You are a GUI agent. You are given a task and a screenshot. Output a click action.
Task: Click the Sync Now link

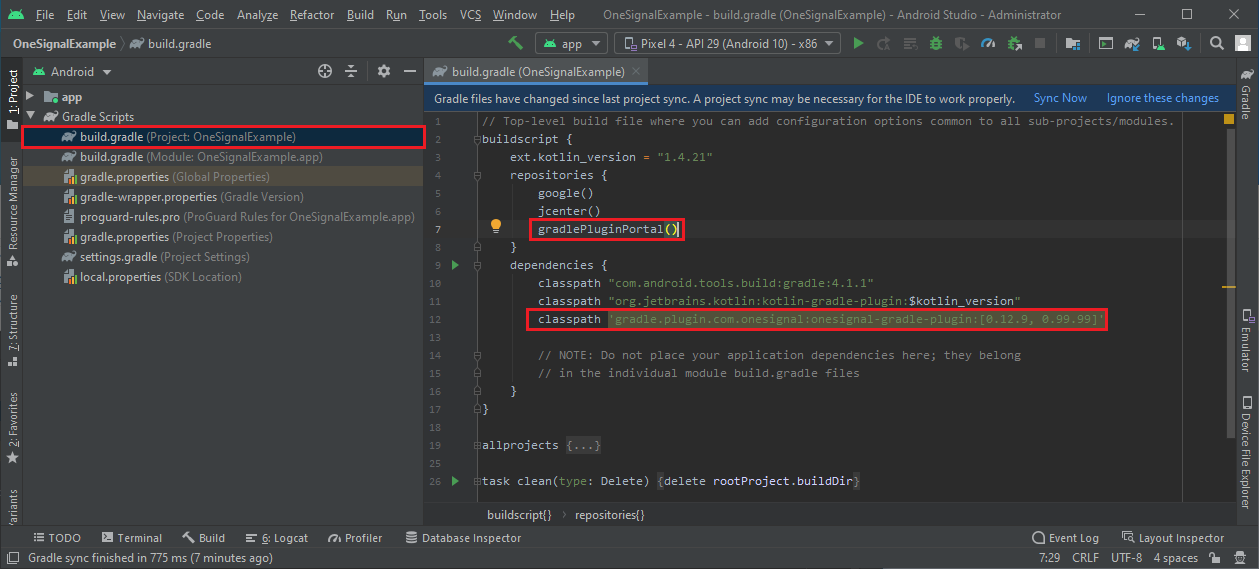[1060, 98]
